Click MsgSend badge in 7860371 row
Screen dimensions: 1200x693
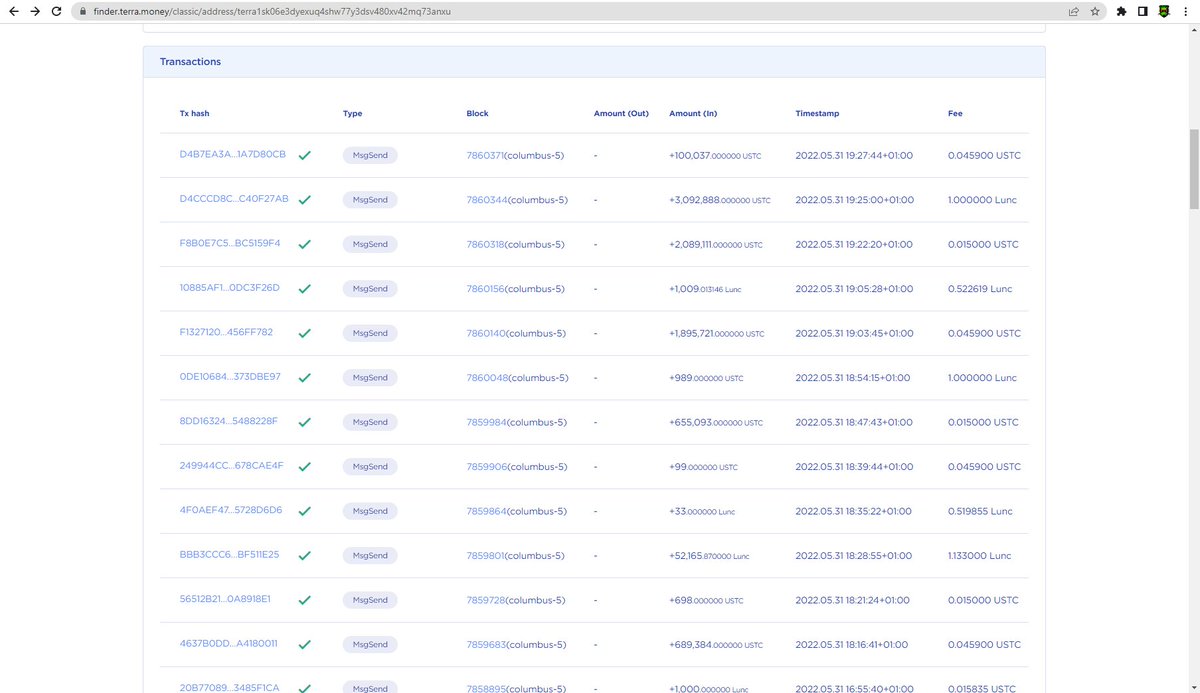point(370,155)
